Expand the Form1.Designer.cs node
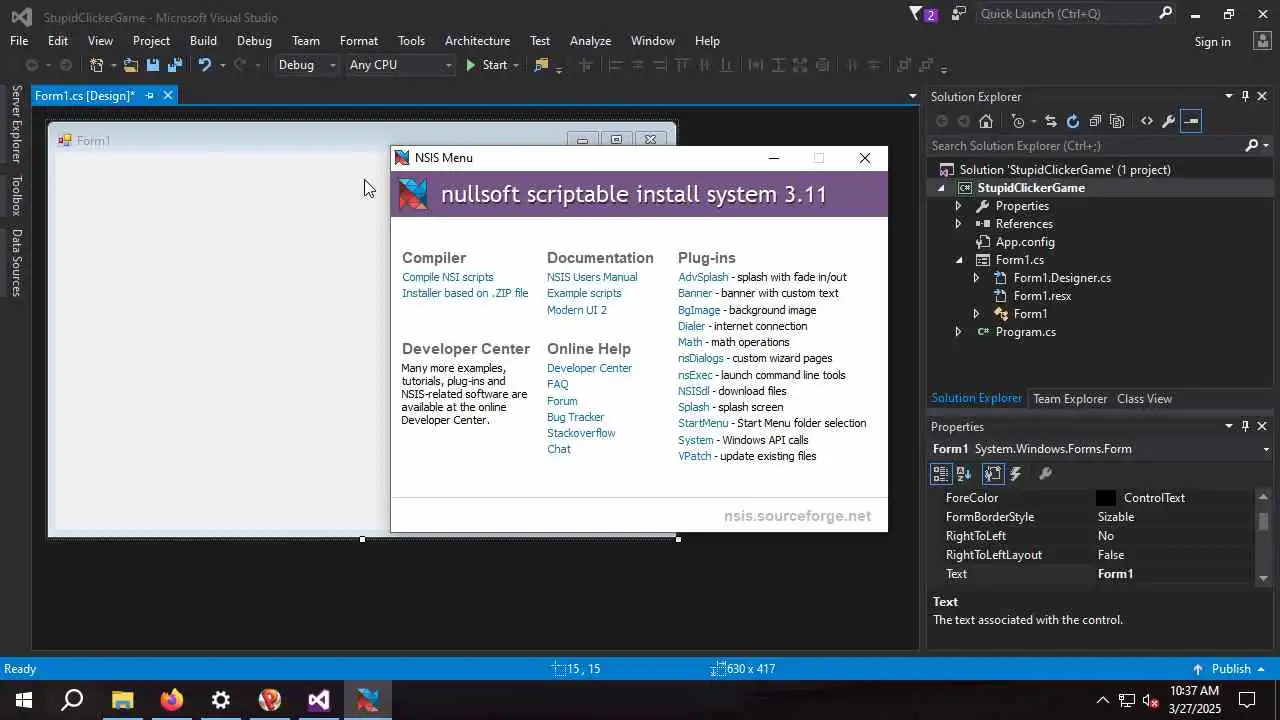 [976, 278]
